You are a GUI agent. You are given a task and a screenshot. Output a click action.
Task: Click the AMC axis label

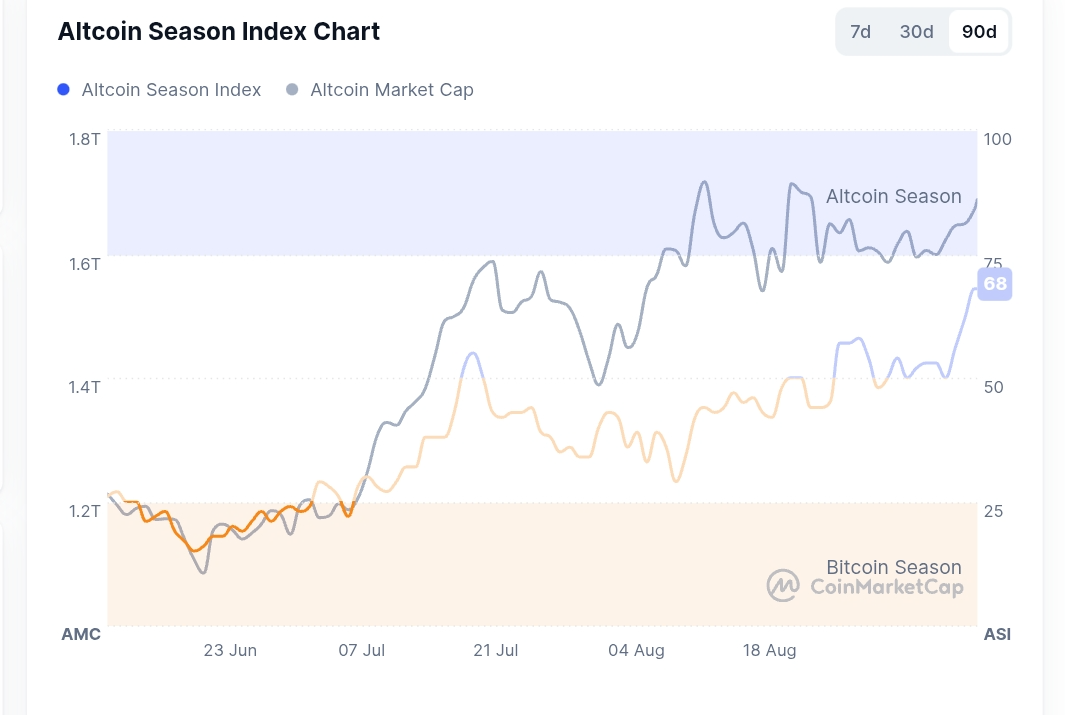[x=81, y=634]
